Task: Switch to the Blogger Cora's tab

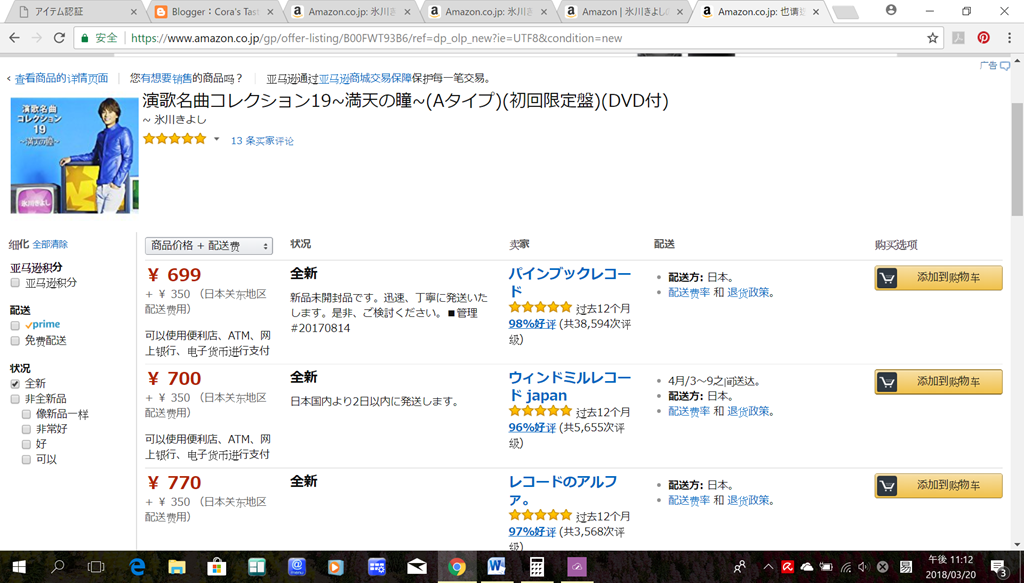Action: pos(214,11)
